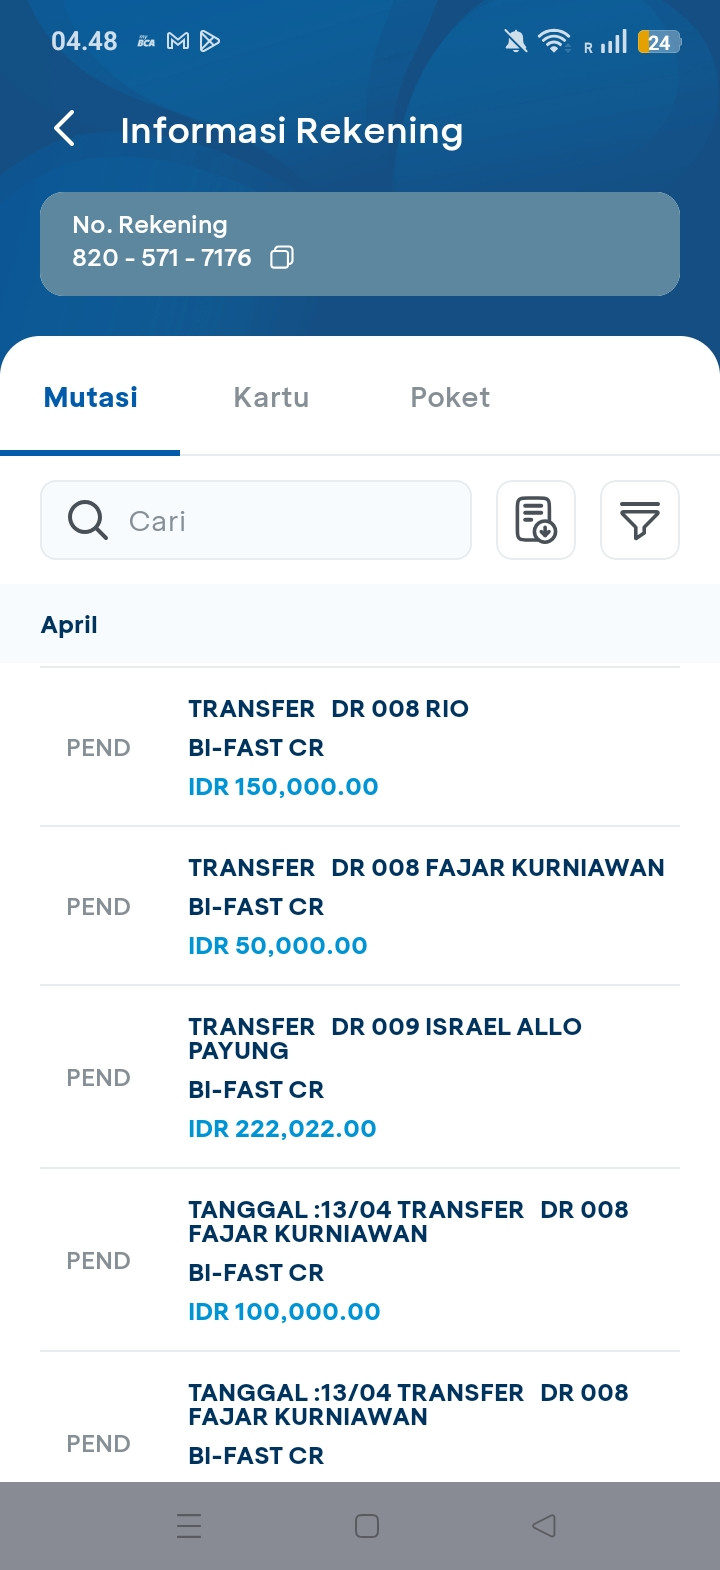The height and width of the screenshot is (1570, 720).
Task: Open the transaction filter
Action: pos(640,520)
